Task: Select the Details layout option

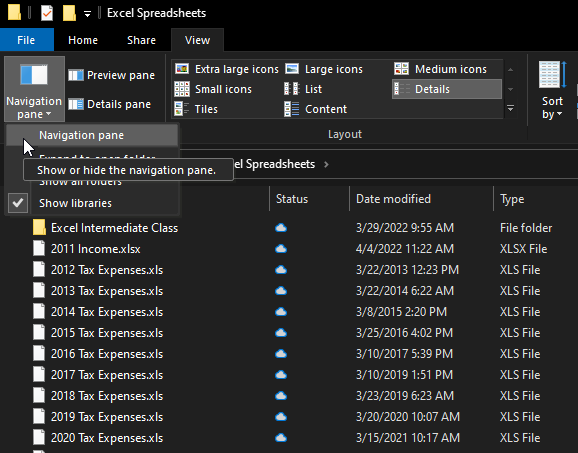Action: coord(447,89)
